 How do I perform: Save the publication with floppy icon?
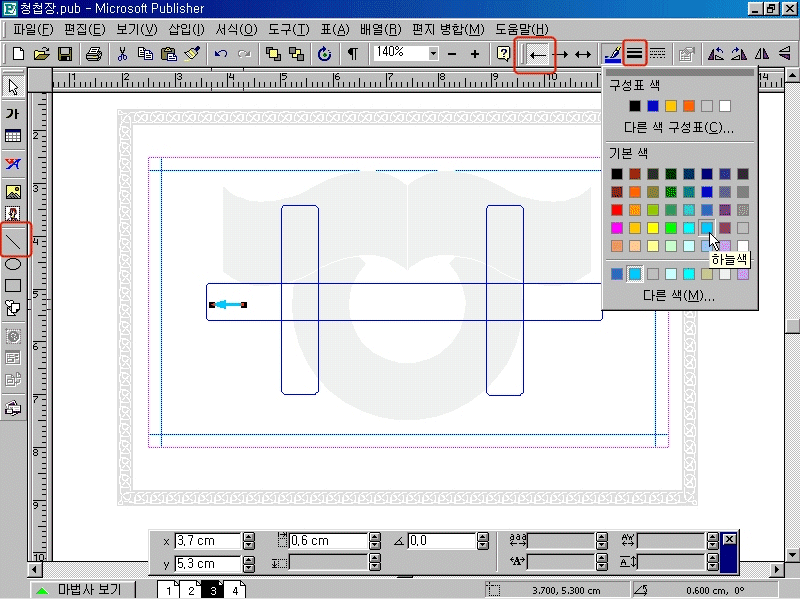(65, 54)
